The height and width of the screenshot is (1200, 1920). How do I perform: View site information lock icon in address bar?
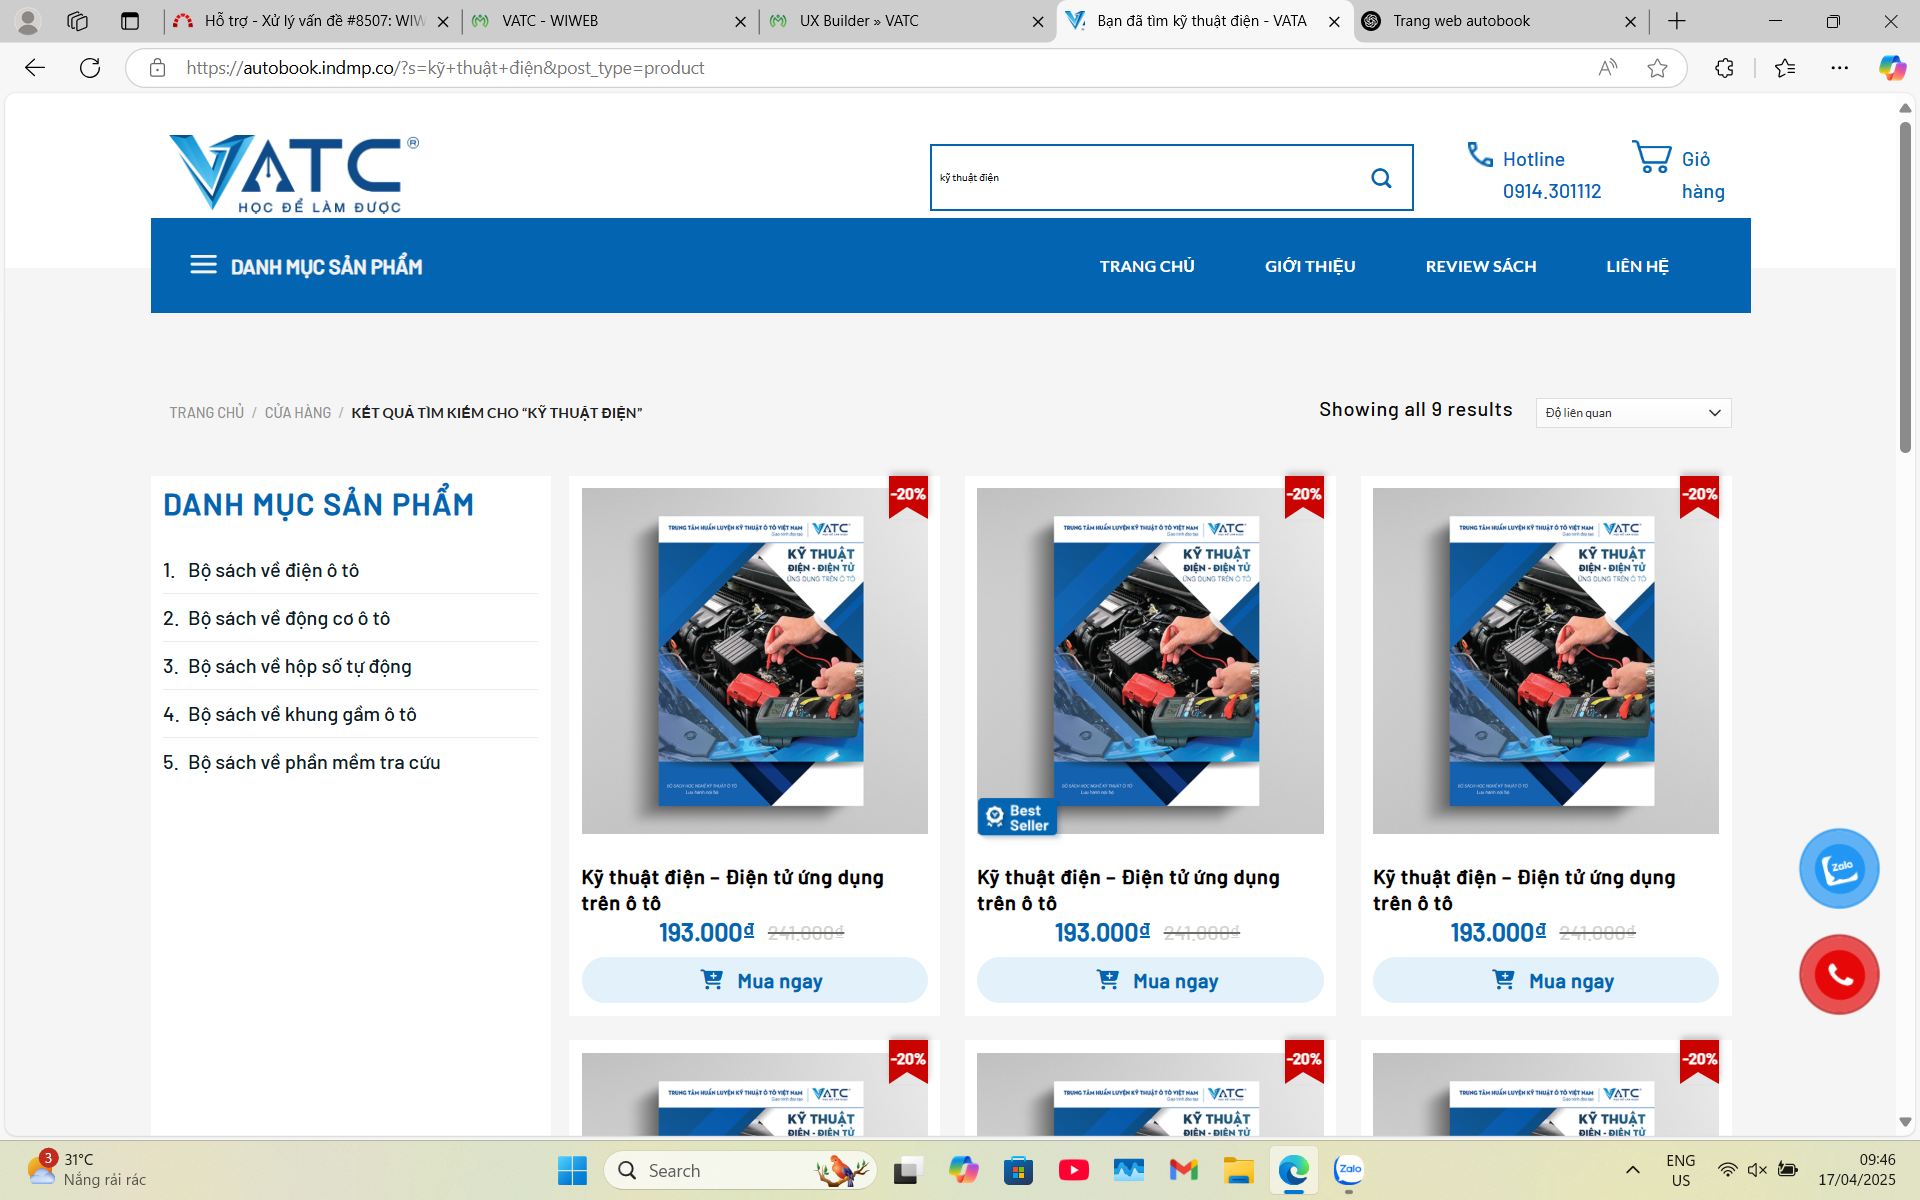157,68
